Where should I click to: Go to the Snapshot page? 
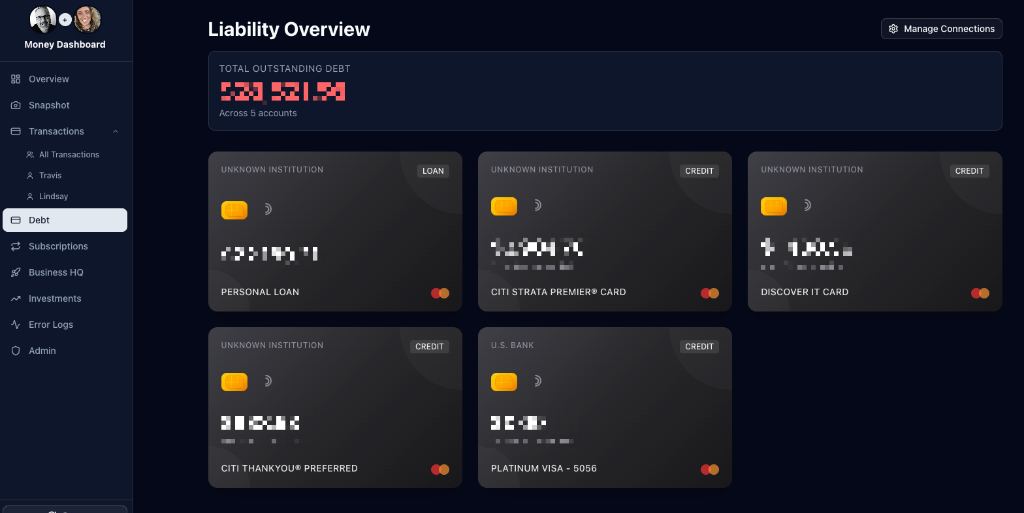pyautogui.click(x=49, y=105)
